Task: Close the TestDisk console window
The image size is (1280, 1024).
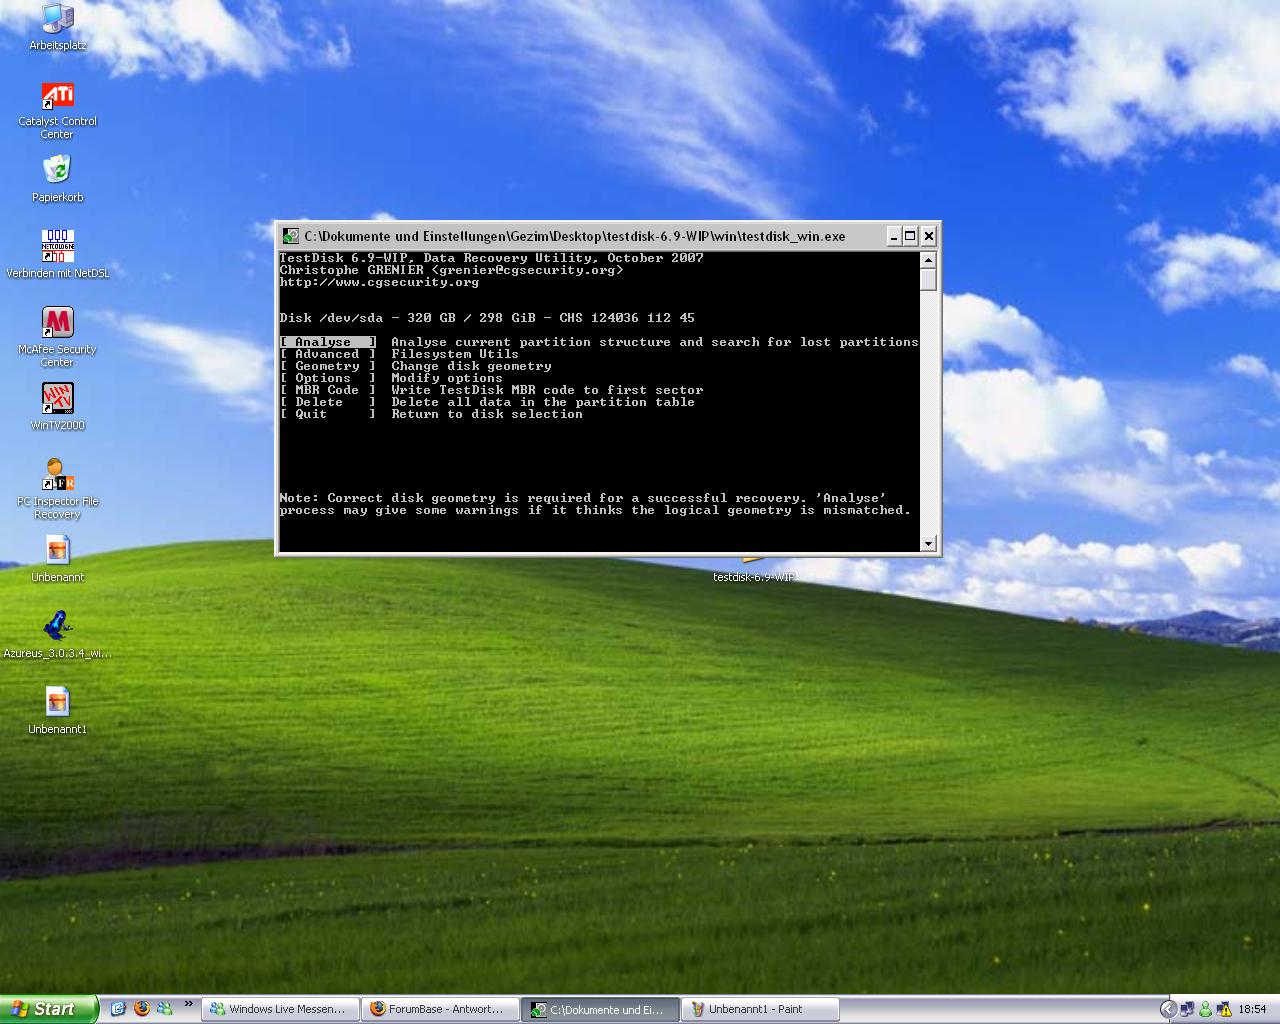Action: [x=928, y=236]
